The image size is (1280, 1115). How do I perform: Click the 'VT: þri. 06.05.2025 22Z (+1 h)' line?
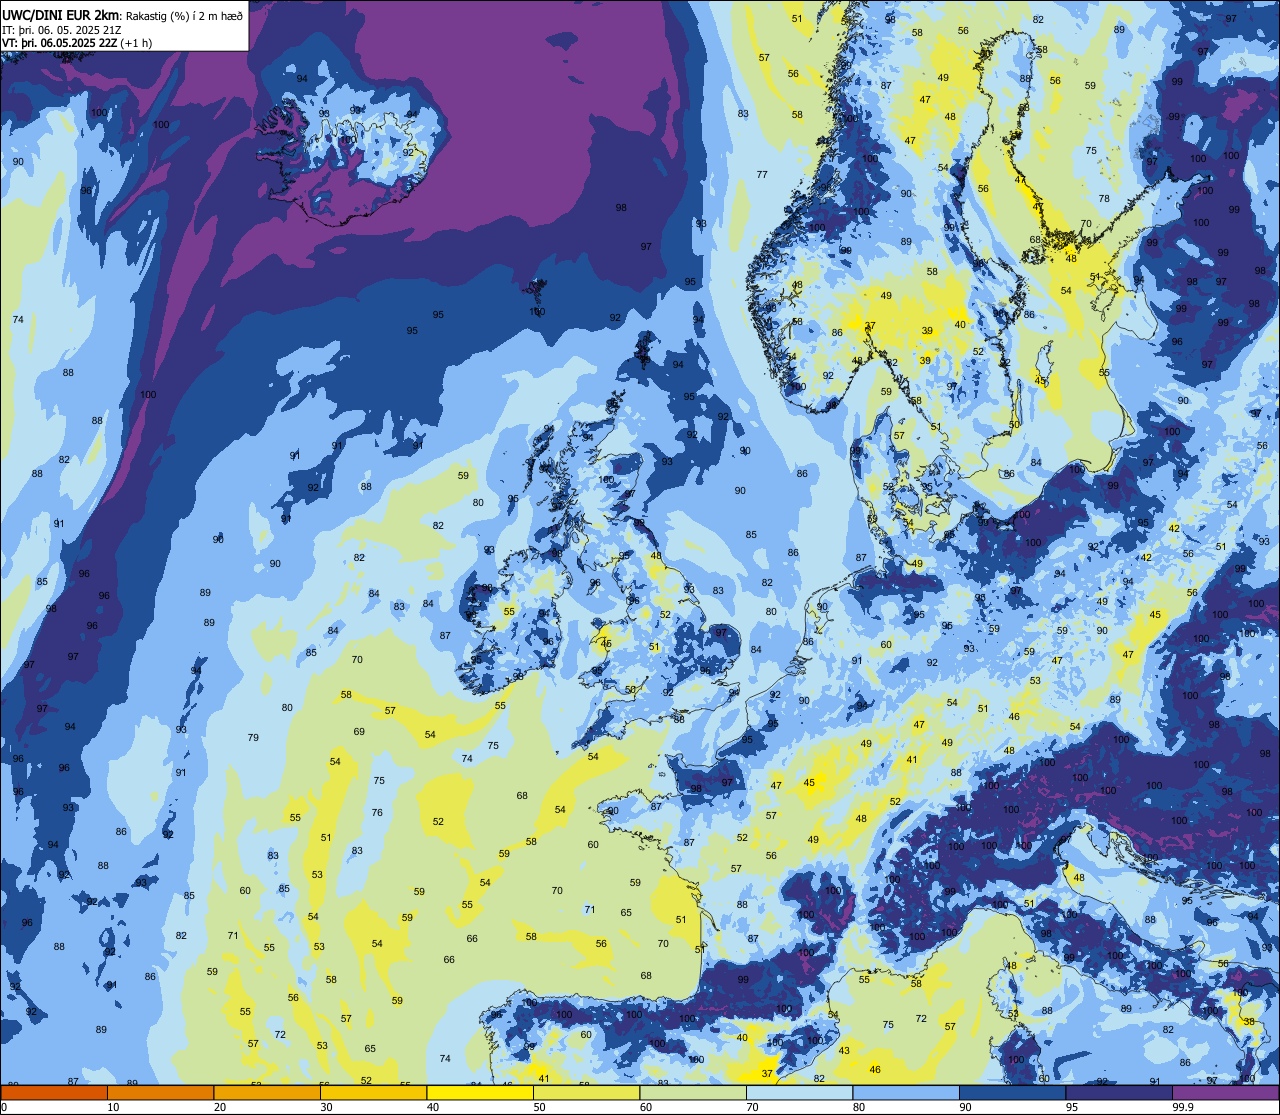[77, 43]
